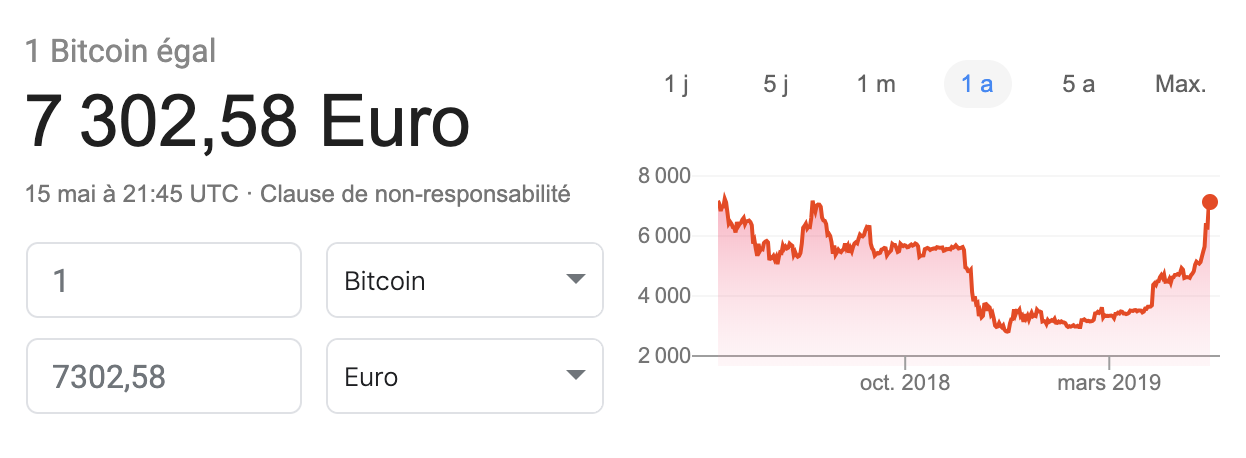
Task: Switch chart to 5 j range
Action: 776,84
